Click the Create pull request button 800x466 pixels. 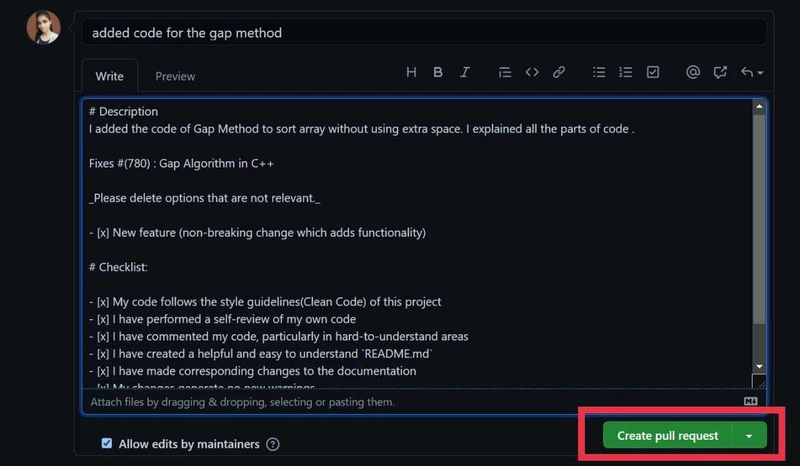tap(667, 435)
